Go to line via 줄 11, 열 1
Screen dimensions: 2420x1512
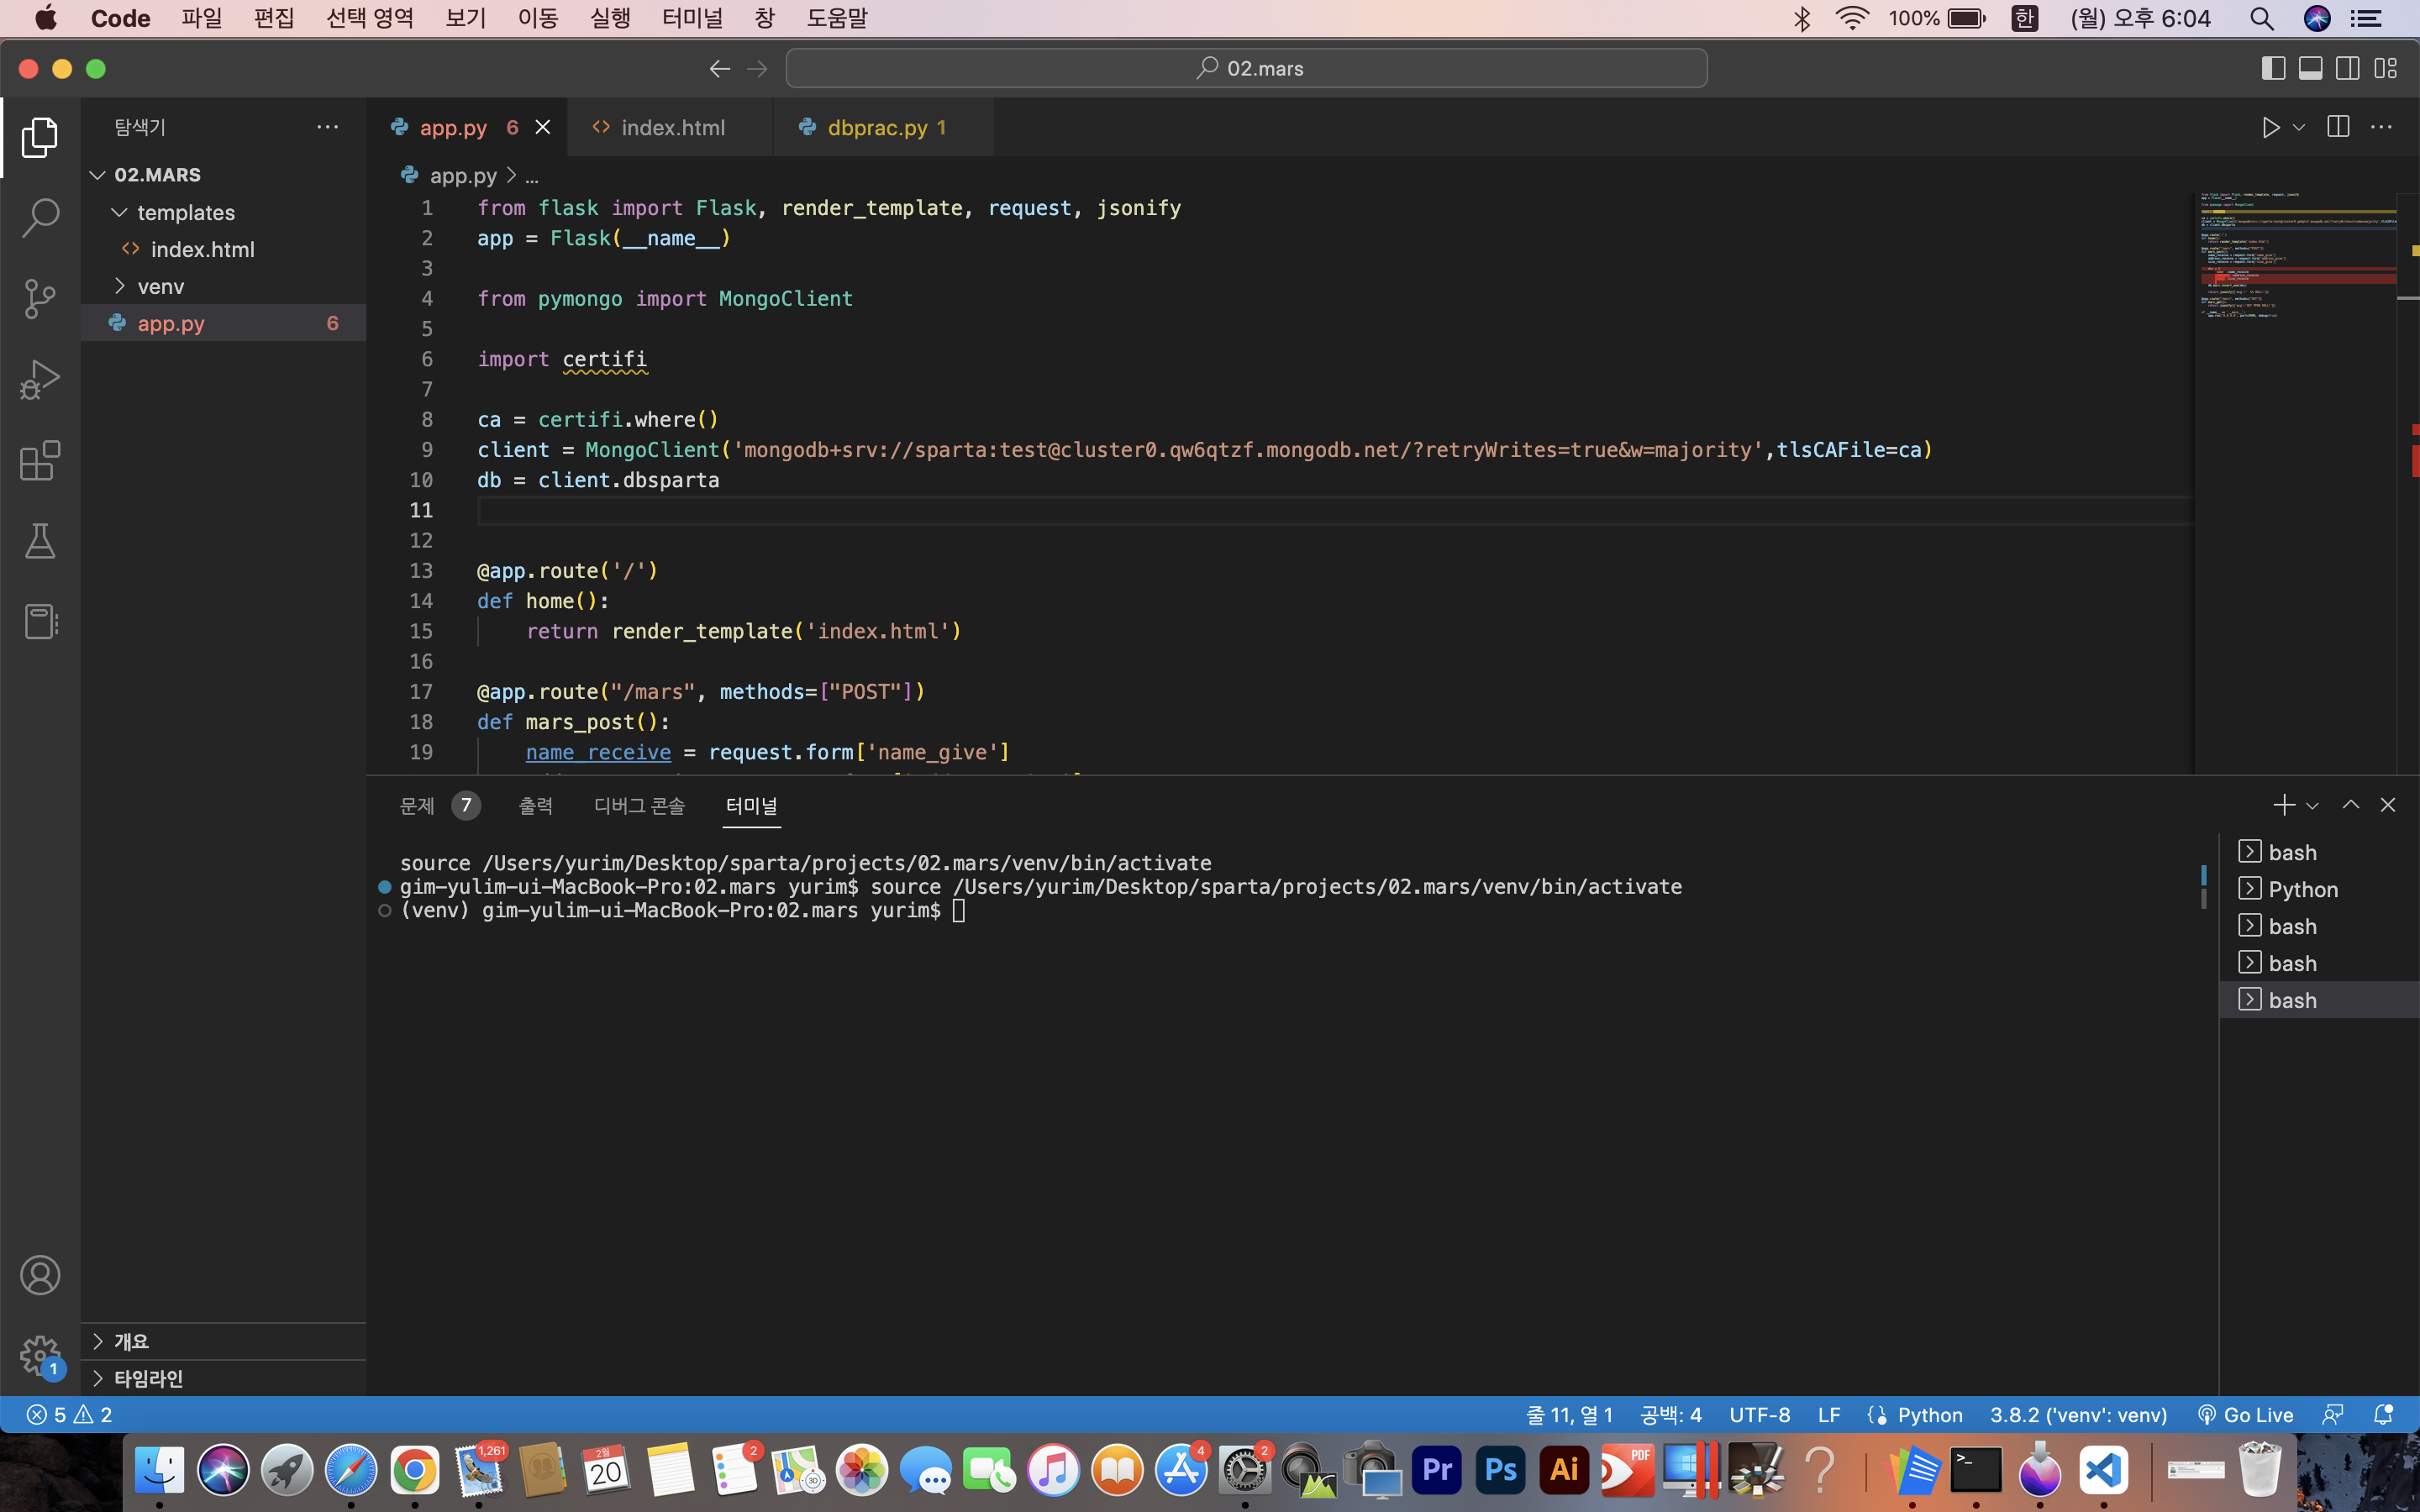(x=1569, y=1415)
